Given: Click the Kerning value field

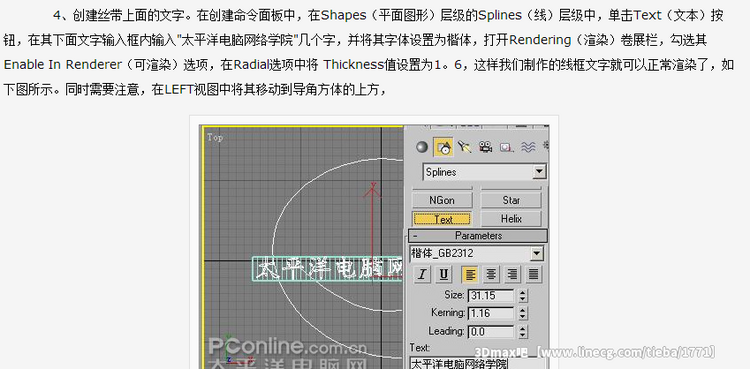Looking at the screenshot, I should 491,313.
